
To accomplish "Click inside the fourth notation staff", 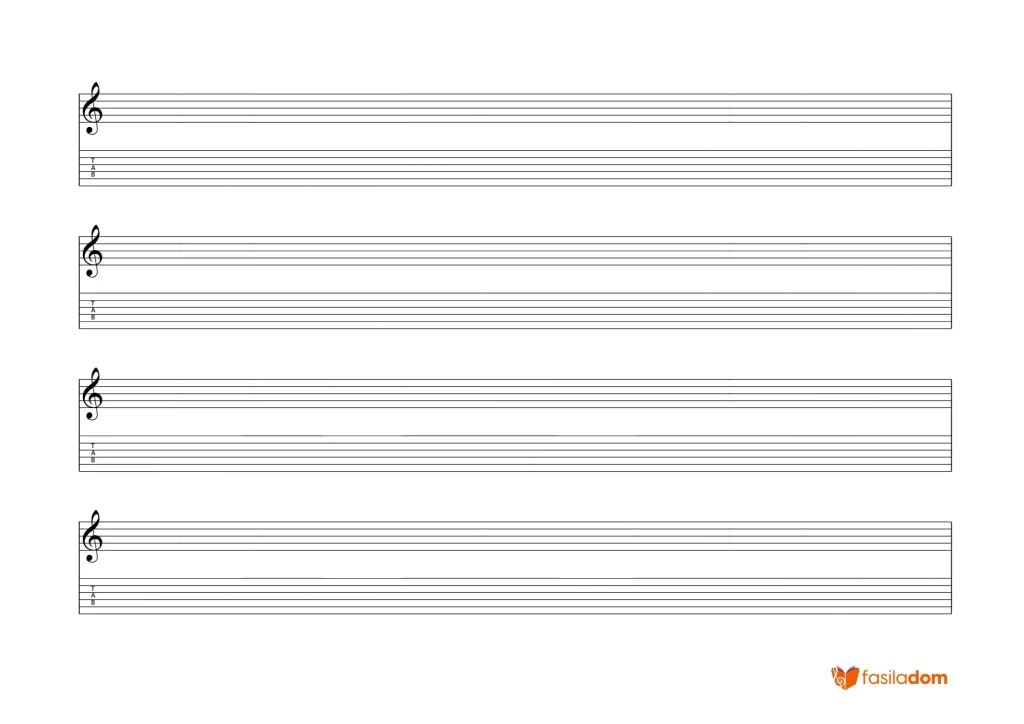I will click(515, 536).
